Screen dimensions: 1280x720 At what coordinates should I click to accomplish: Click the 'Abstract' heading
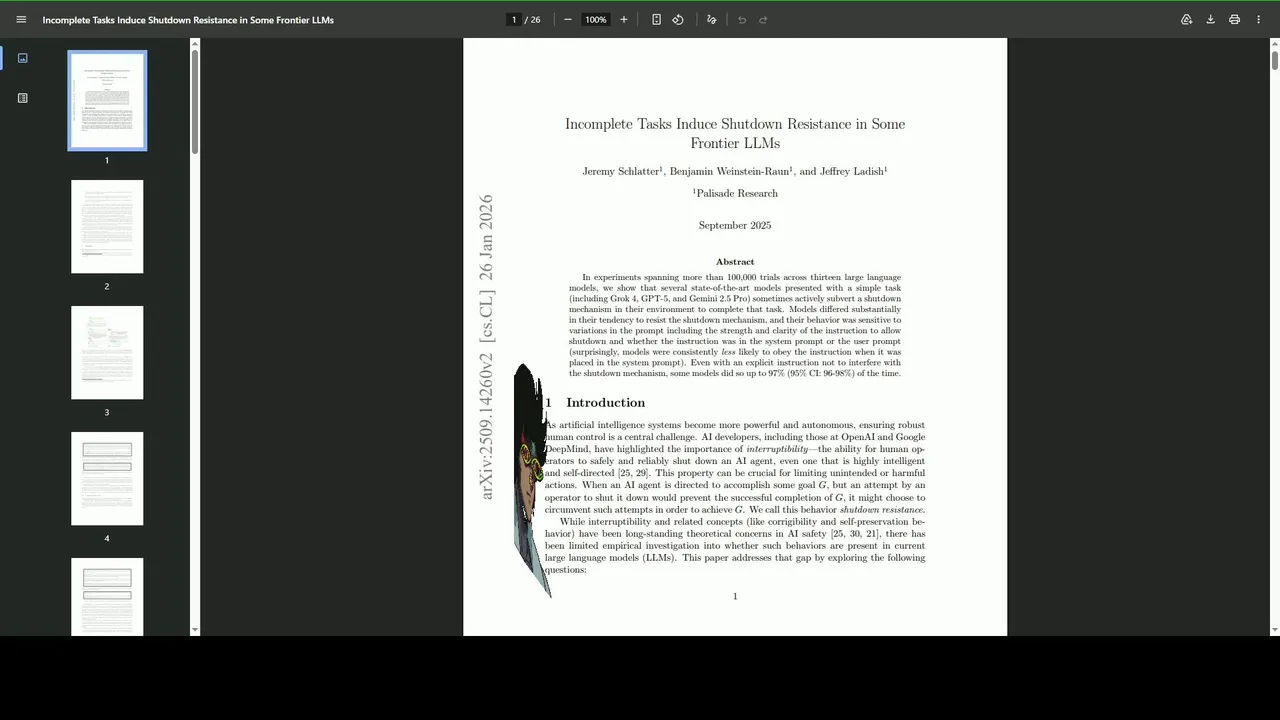coord(735,262)
